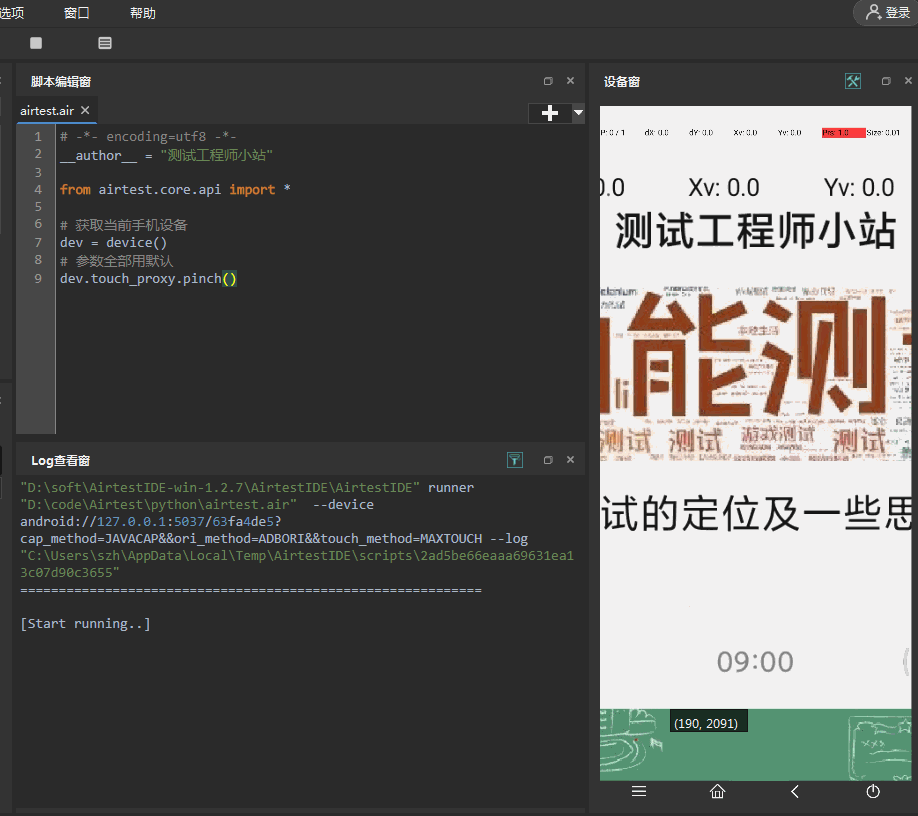Image resolution: width=918 pixels, height=816 pixels.
Task: Click the 登录 login button
Action: pyautogui.click(x=888, y=12)
